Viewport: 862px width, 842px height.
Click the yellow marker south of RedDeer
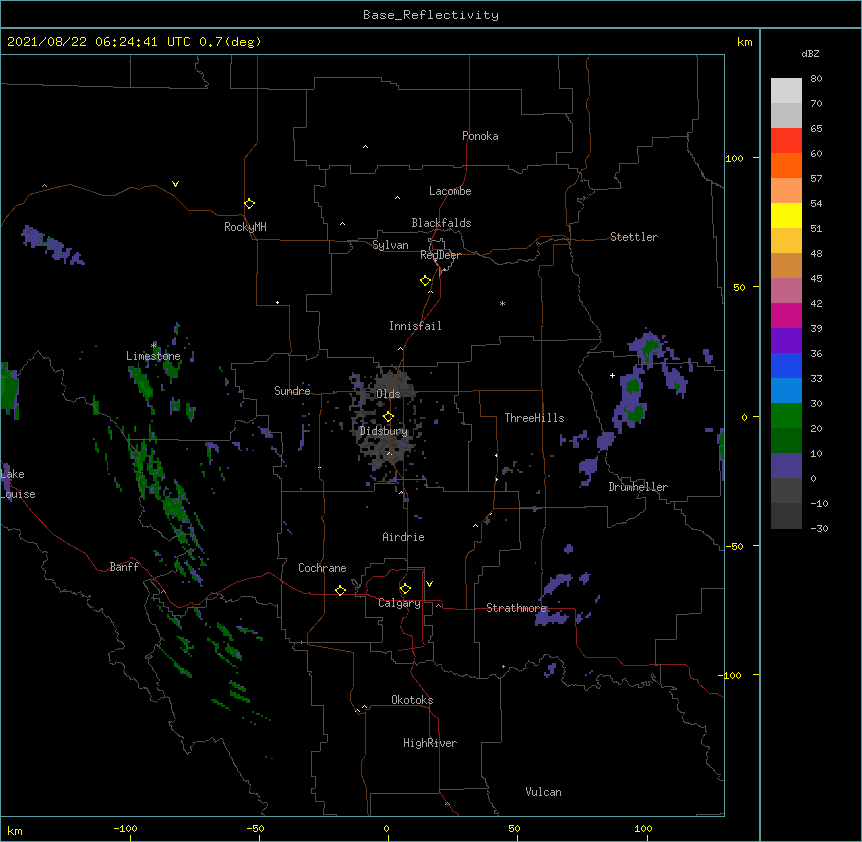click(426, 281)
